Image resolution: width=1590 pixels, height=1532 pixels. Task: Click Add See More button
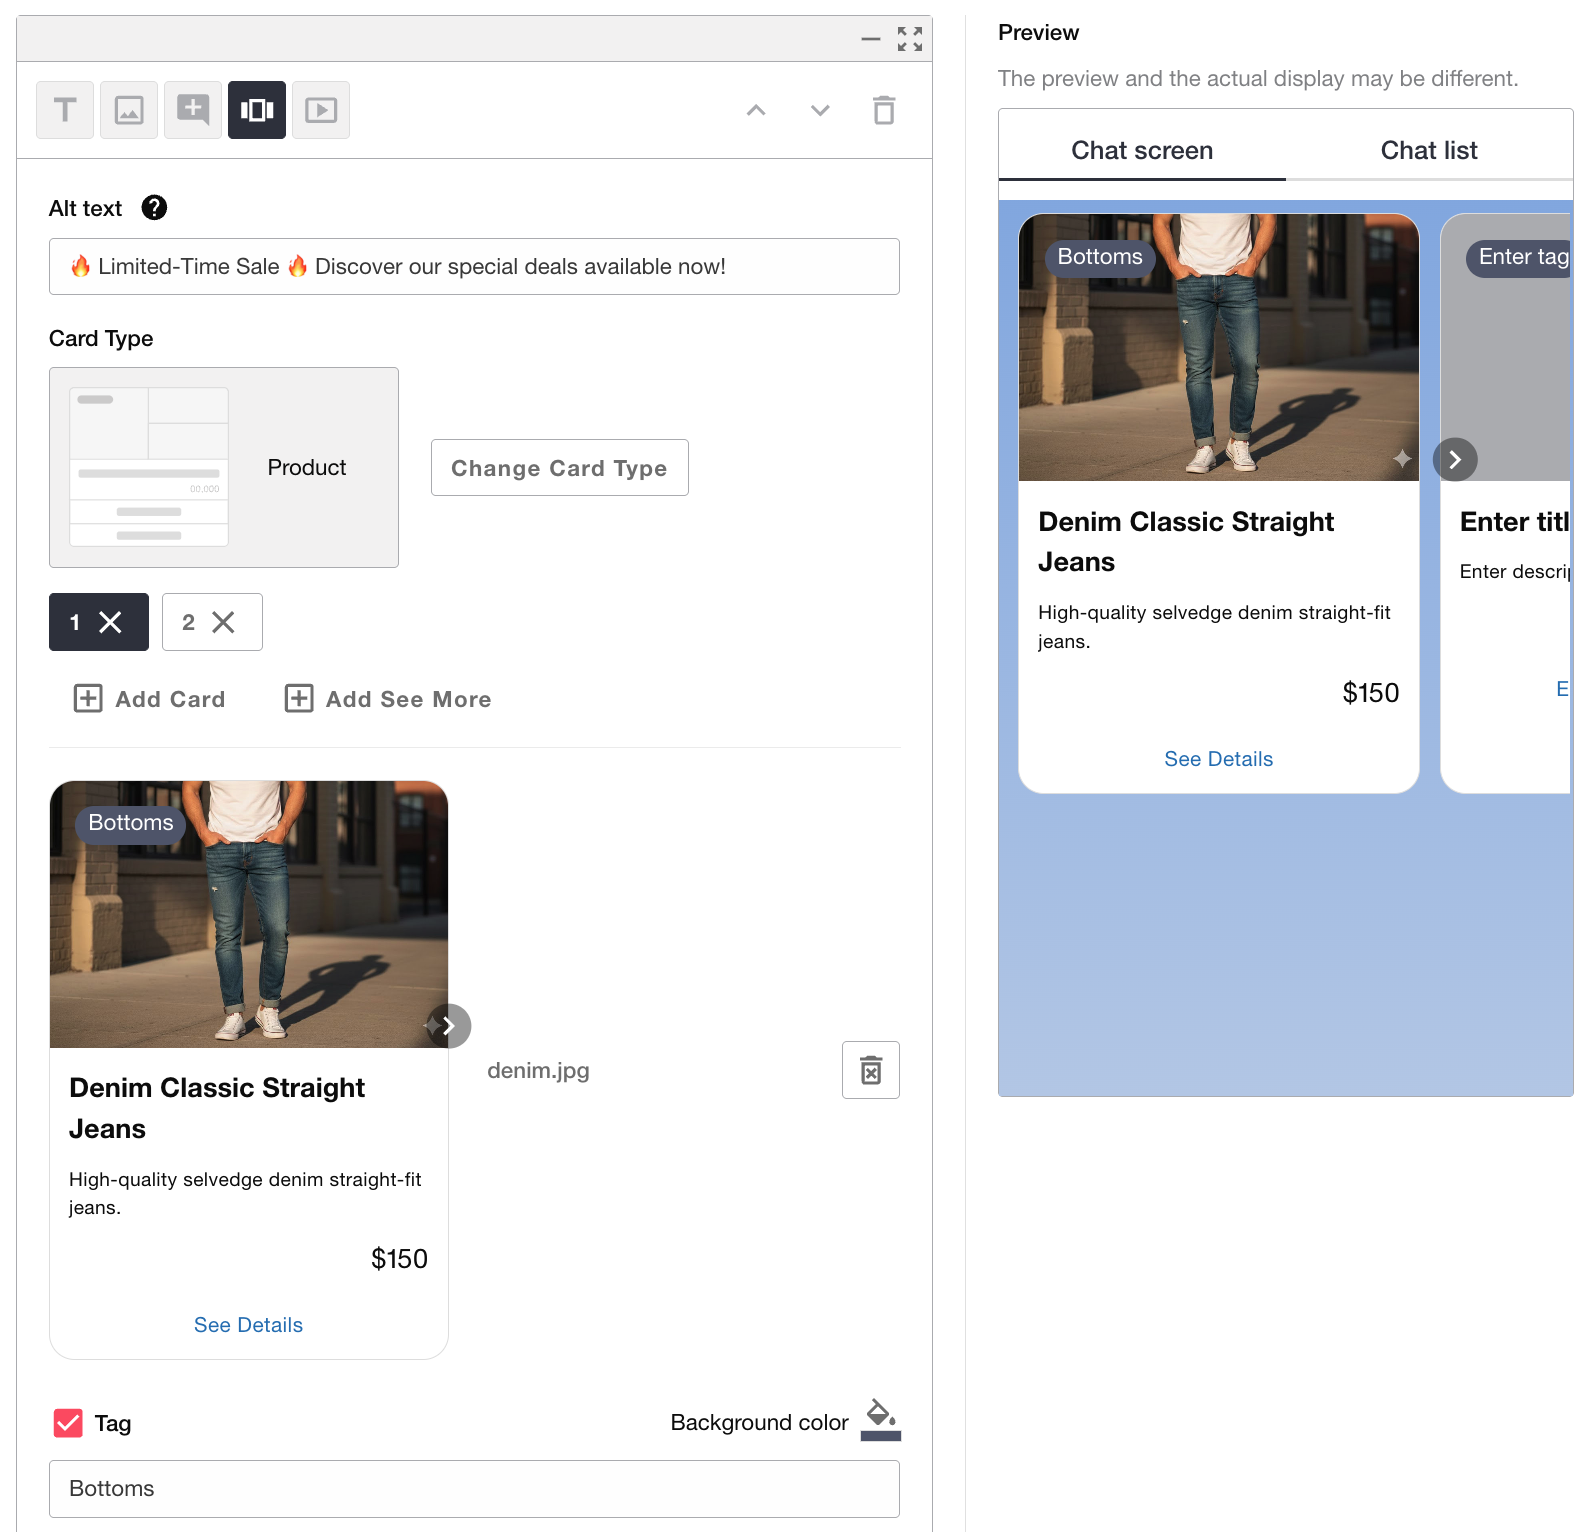[x=388, y=699]
